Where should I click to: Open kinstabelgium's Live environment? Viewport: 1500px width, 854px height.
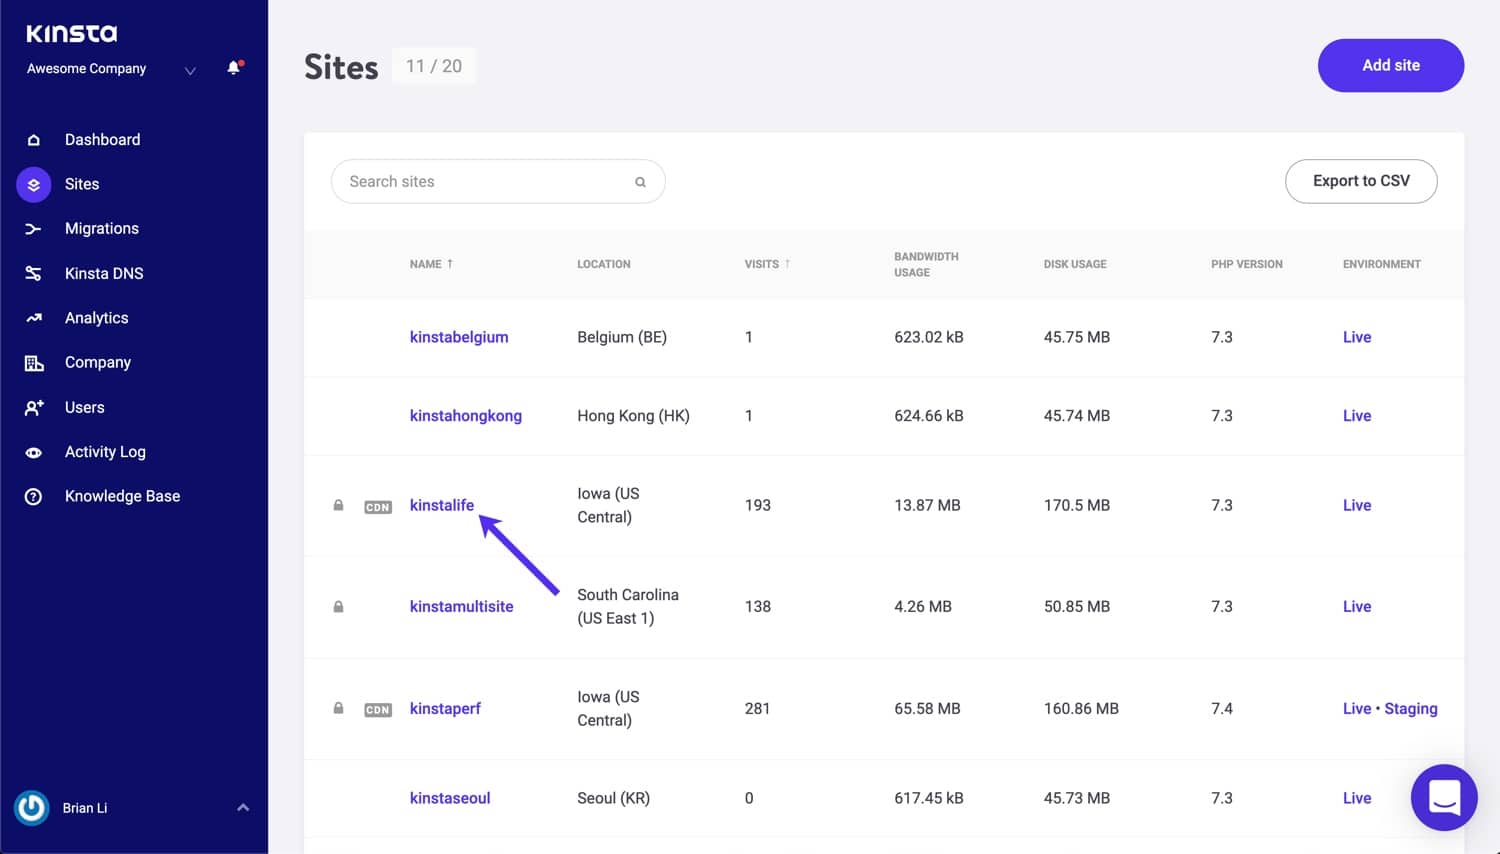tap(1357, 337)
